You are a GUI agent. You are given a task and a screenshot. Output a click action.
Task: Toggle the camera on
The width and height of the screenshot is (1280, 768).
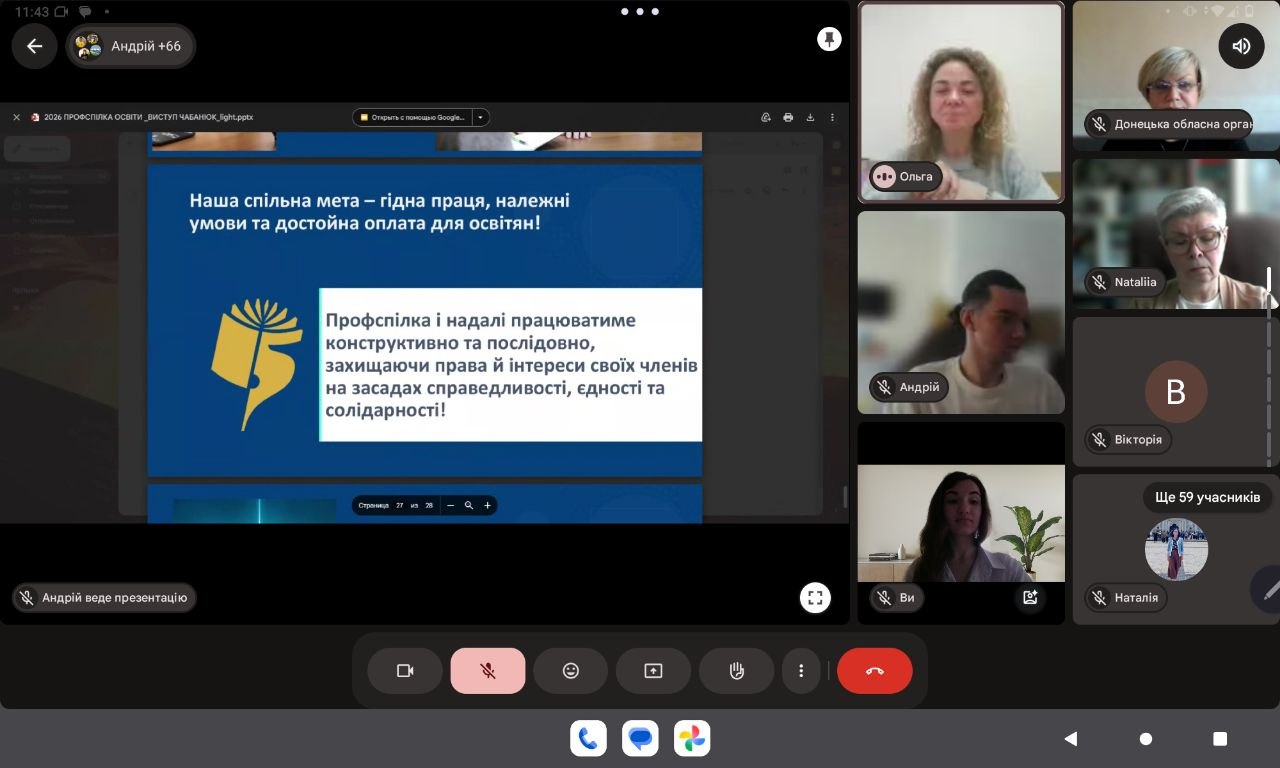[x=405, y=671]
